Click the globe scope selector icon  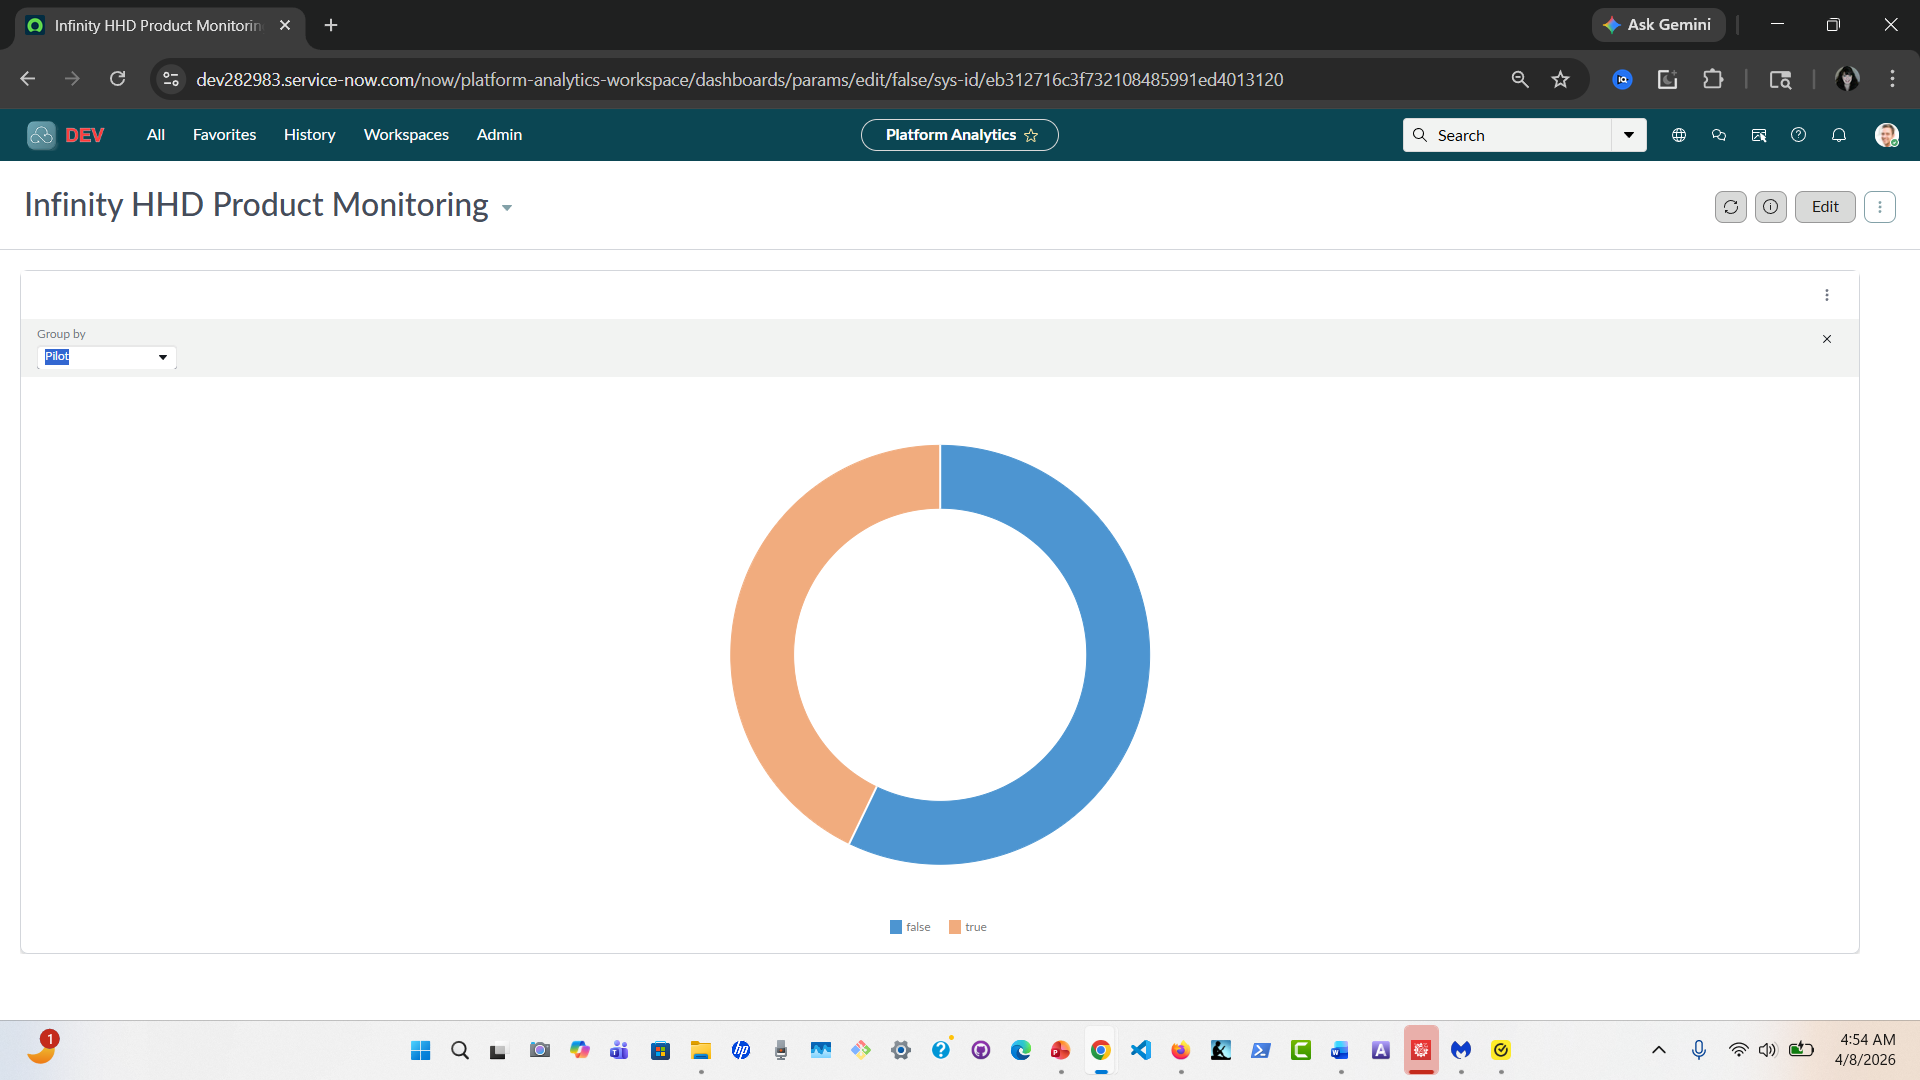click(1678, 135)
